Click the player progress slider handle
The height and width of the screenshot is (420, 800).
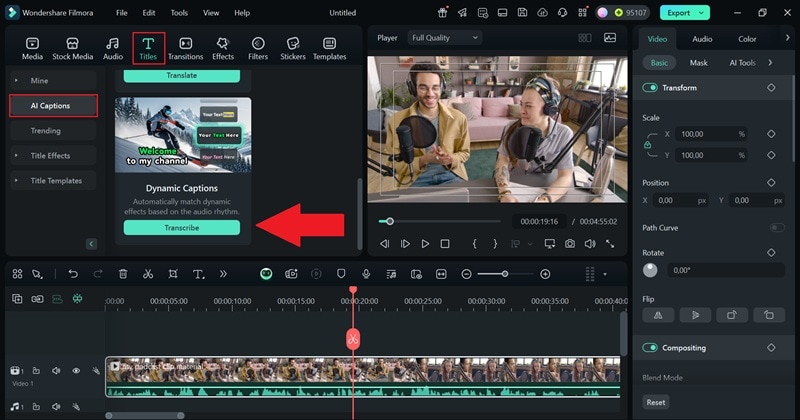click(390, 221)
